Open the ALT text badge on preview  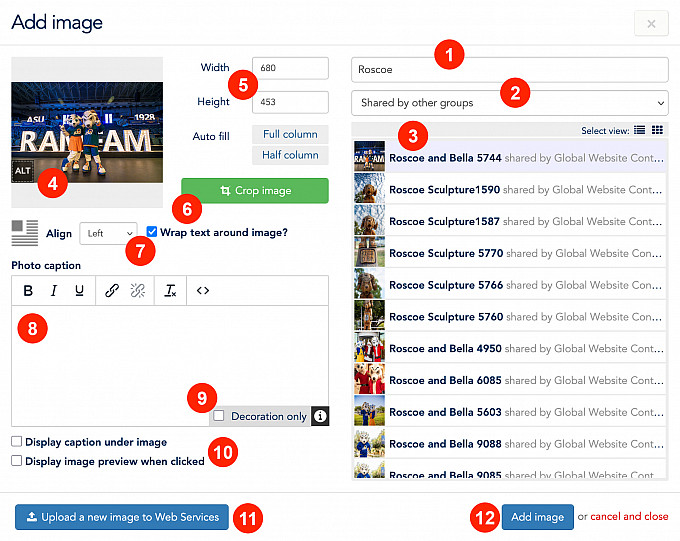22,171
